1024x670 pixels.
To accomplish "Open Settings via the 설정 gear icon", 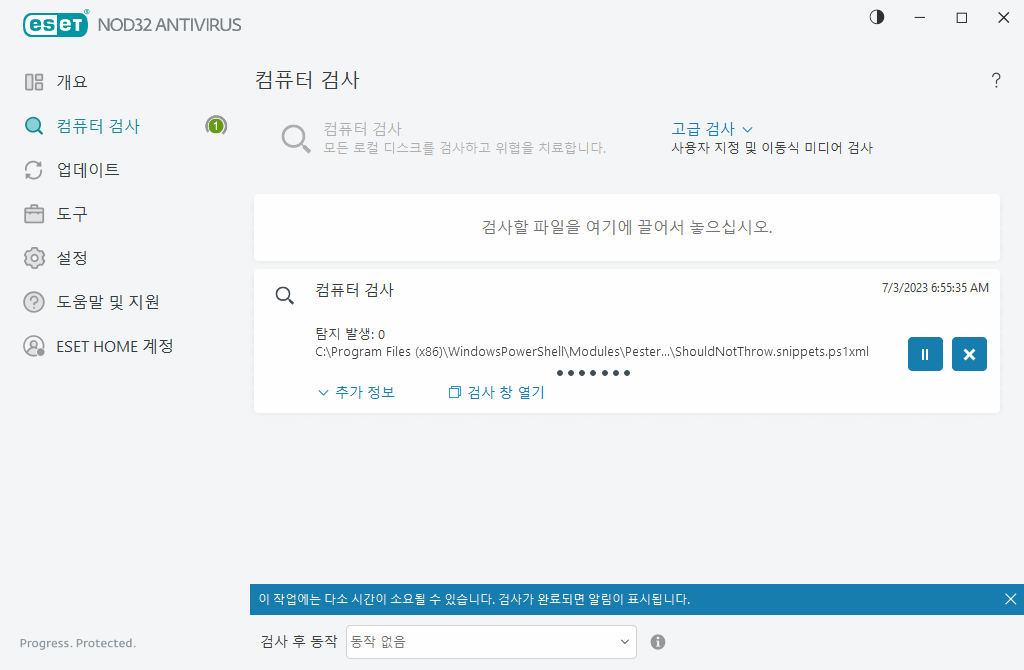I will coord(36,257).
